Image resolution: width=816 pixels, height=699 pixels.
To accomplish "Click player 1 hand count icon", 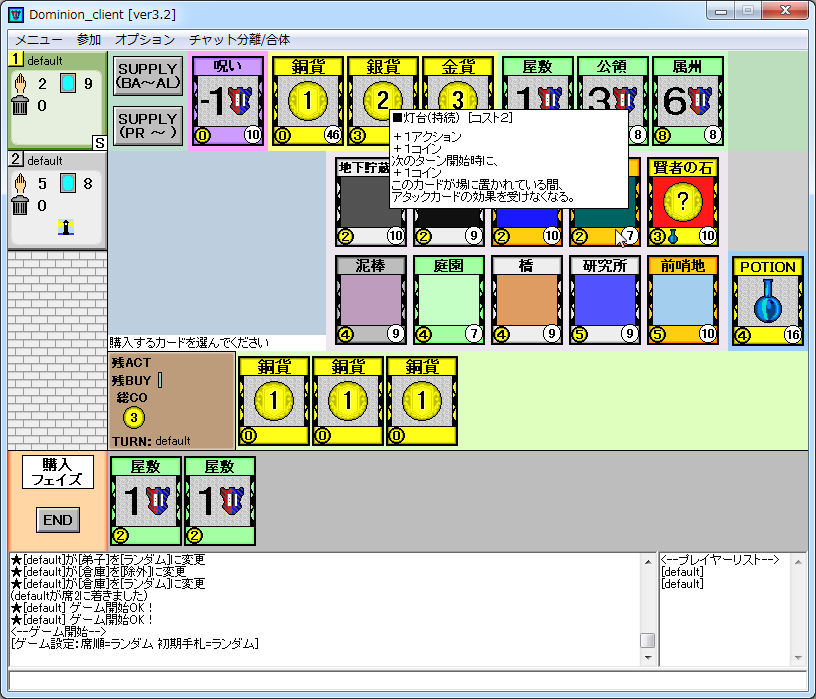I will click(x=20, y=83).
